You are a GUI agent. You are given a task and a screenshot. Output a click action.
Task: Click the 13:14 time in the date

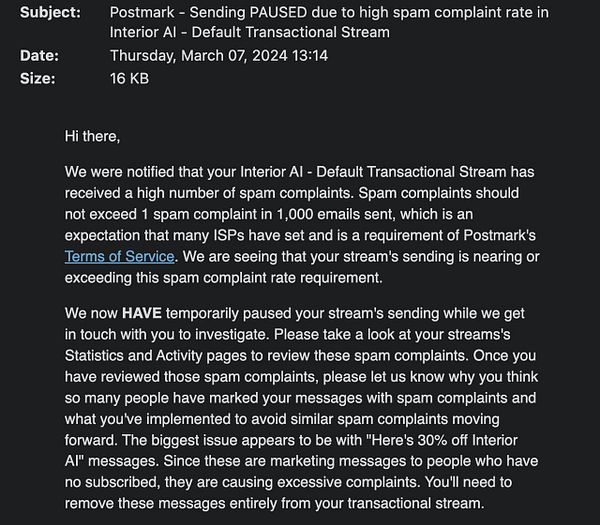[x=310, y=56]
